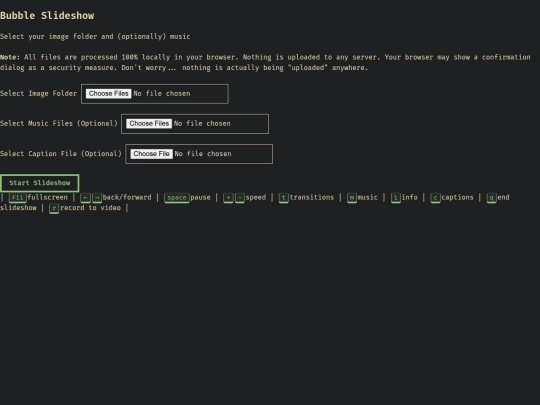Viewport: 540px width, 405px height.
Task: Click the 'fullscreen' shortcut label
Action: click(48, 197)
